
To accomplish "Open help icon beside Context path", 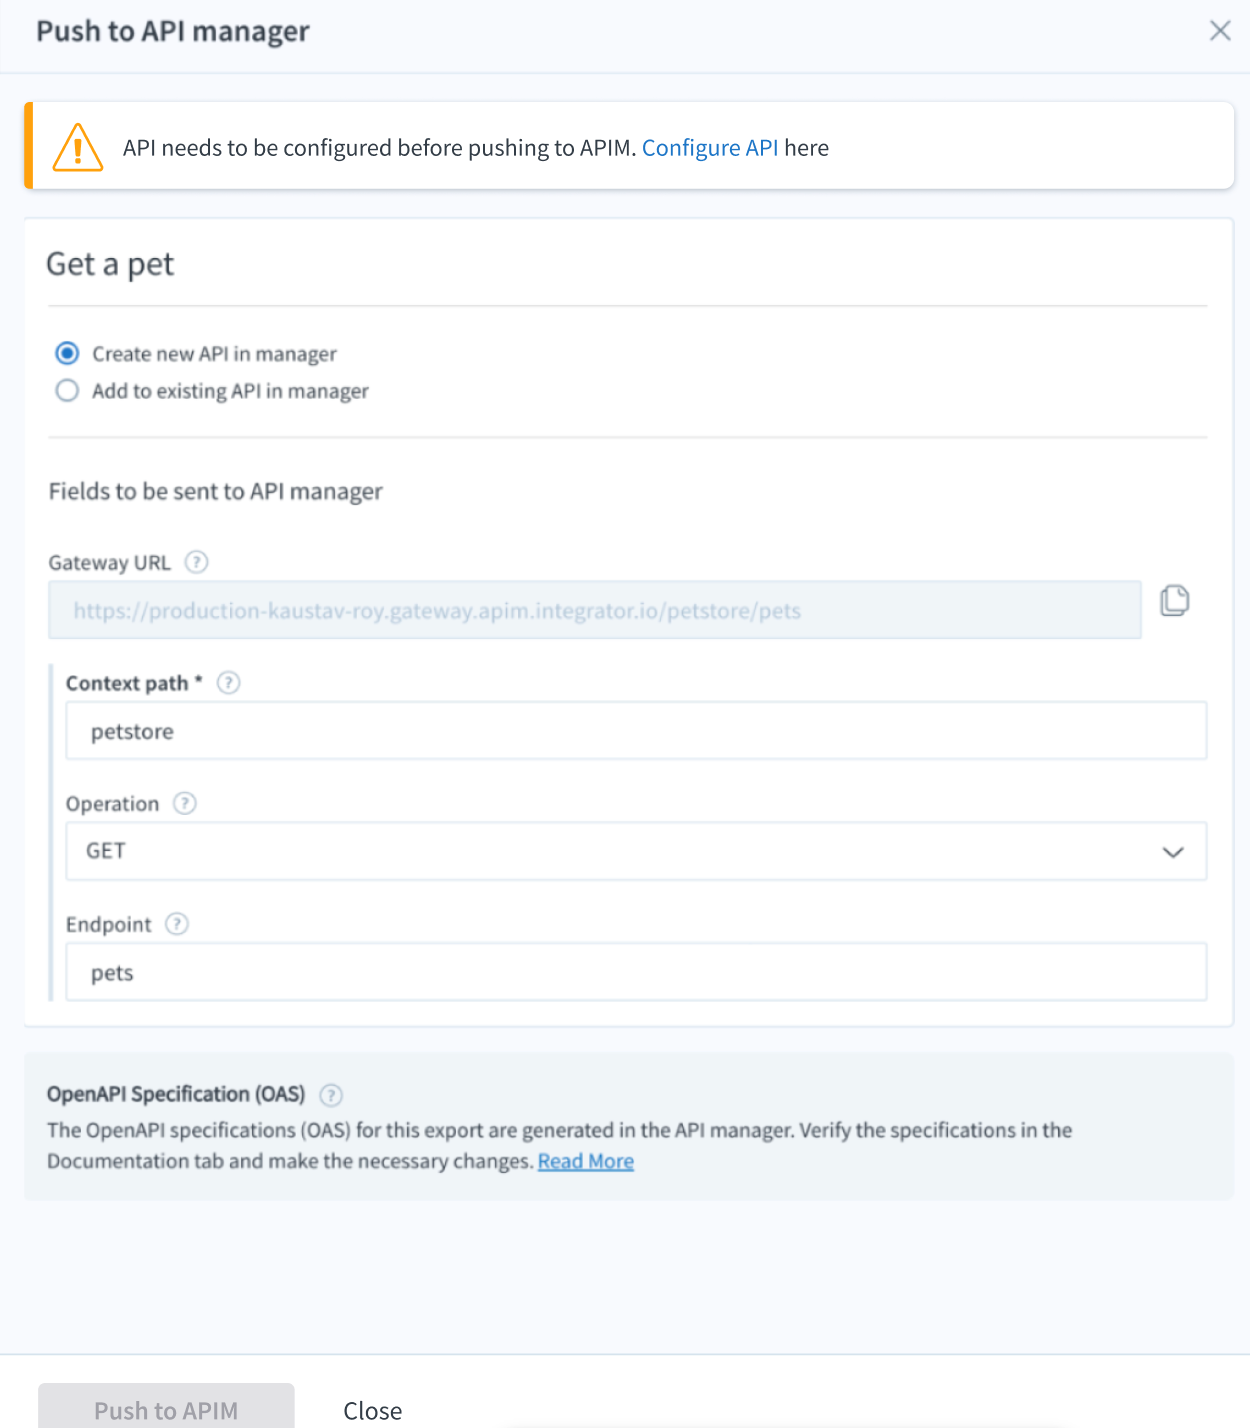I will (229, 683).
